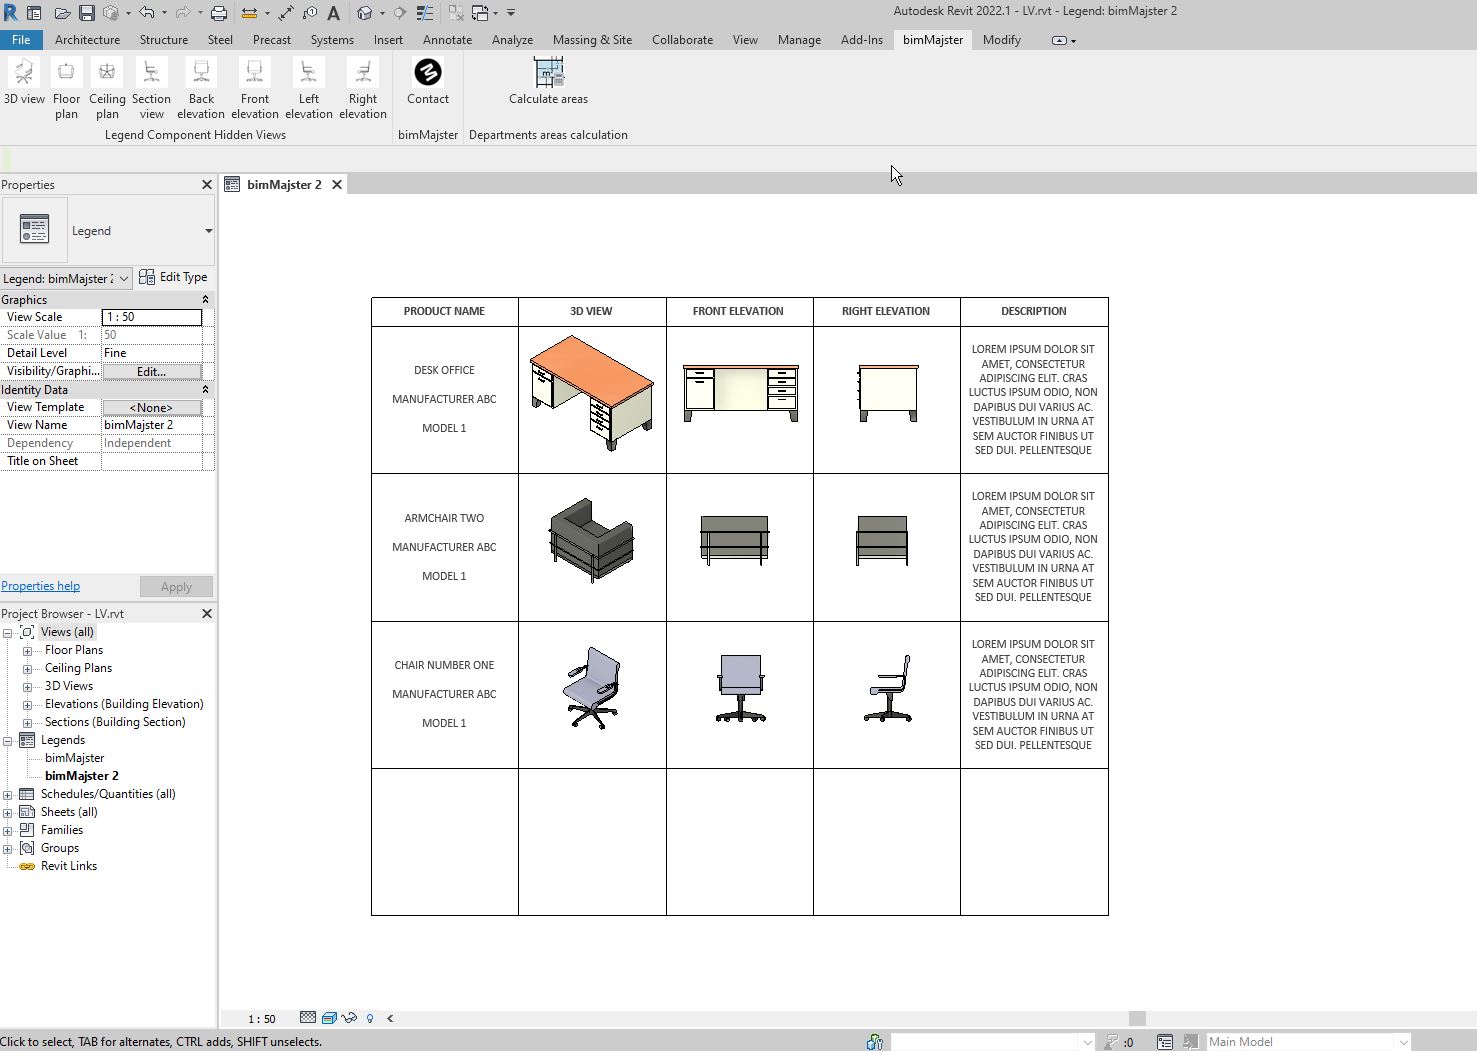Collapse the Legends tree node
The width and height of the screenshot is (1477, 1051).
(8, 741)
